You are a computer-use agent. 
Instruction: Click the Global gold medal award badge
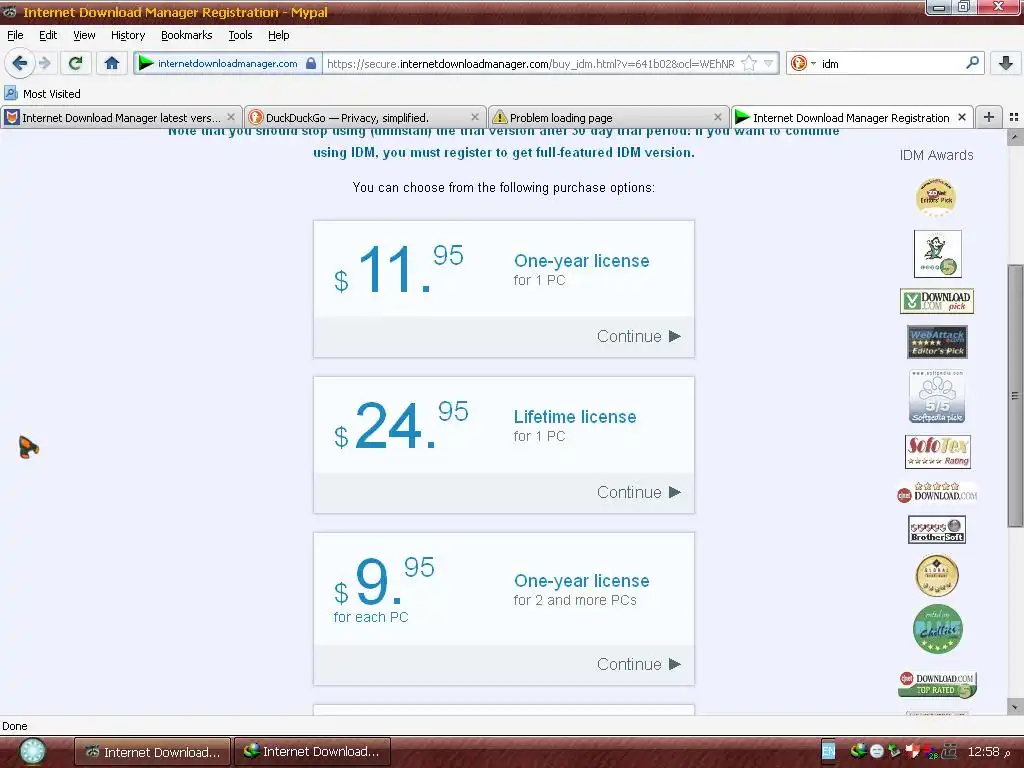(936, 576)
